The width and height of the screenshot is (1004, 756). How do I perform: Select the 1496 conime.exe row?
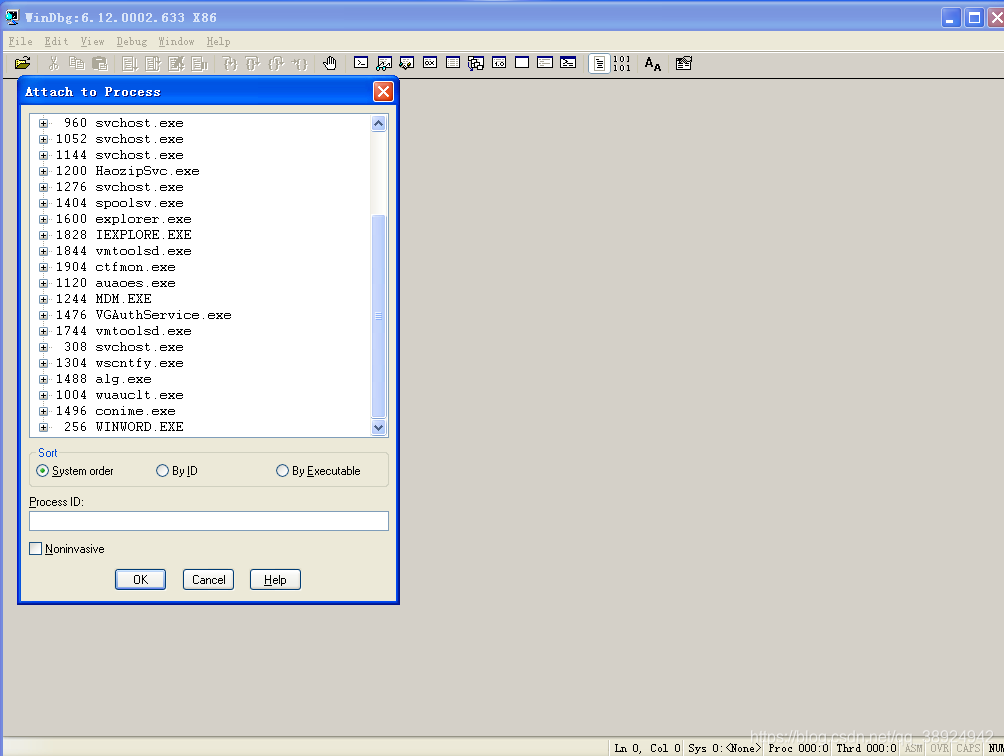[116, 411]
